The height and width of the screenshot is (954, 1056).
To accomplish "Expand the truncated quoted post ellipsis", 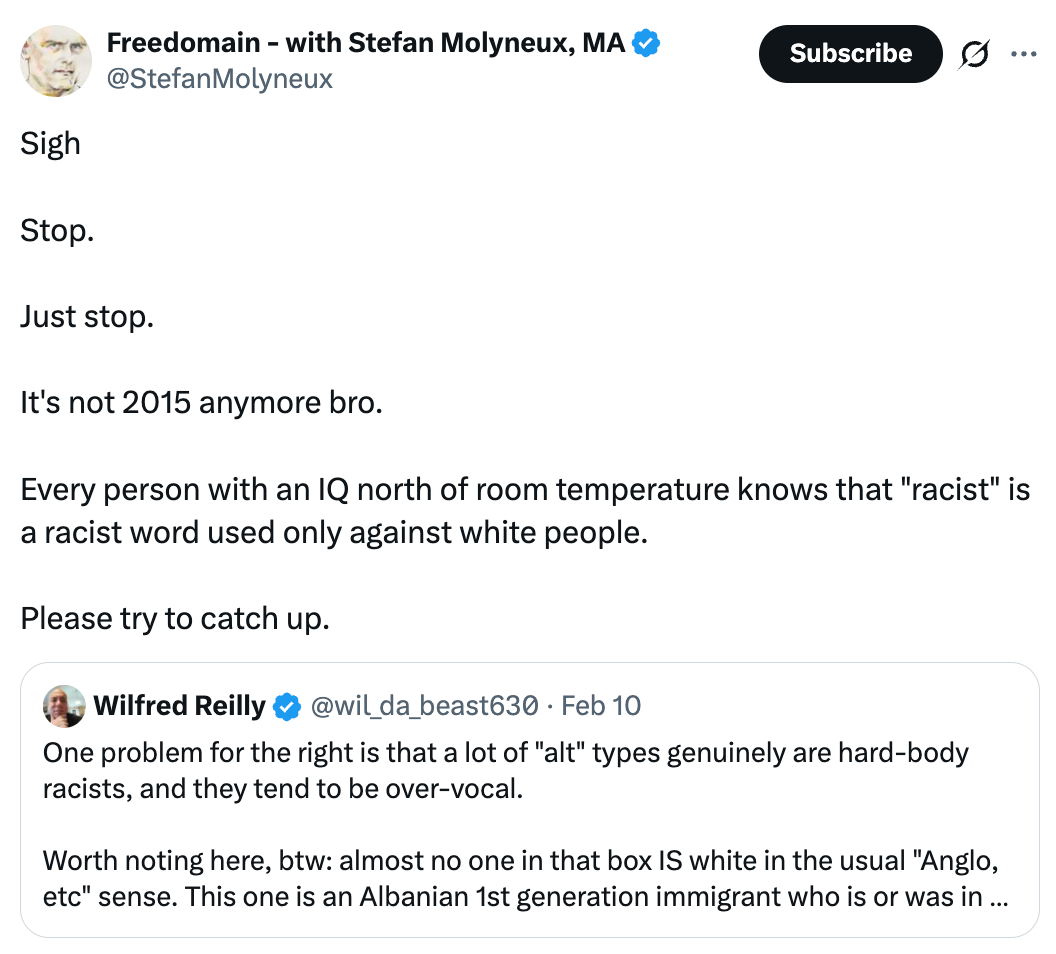I will 997,896.
